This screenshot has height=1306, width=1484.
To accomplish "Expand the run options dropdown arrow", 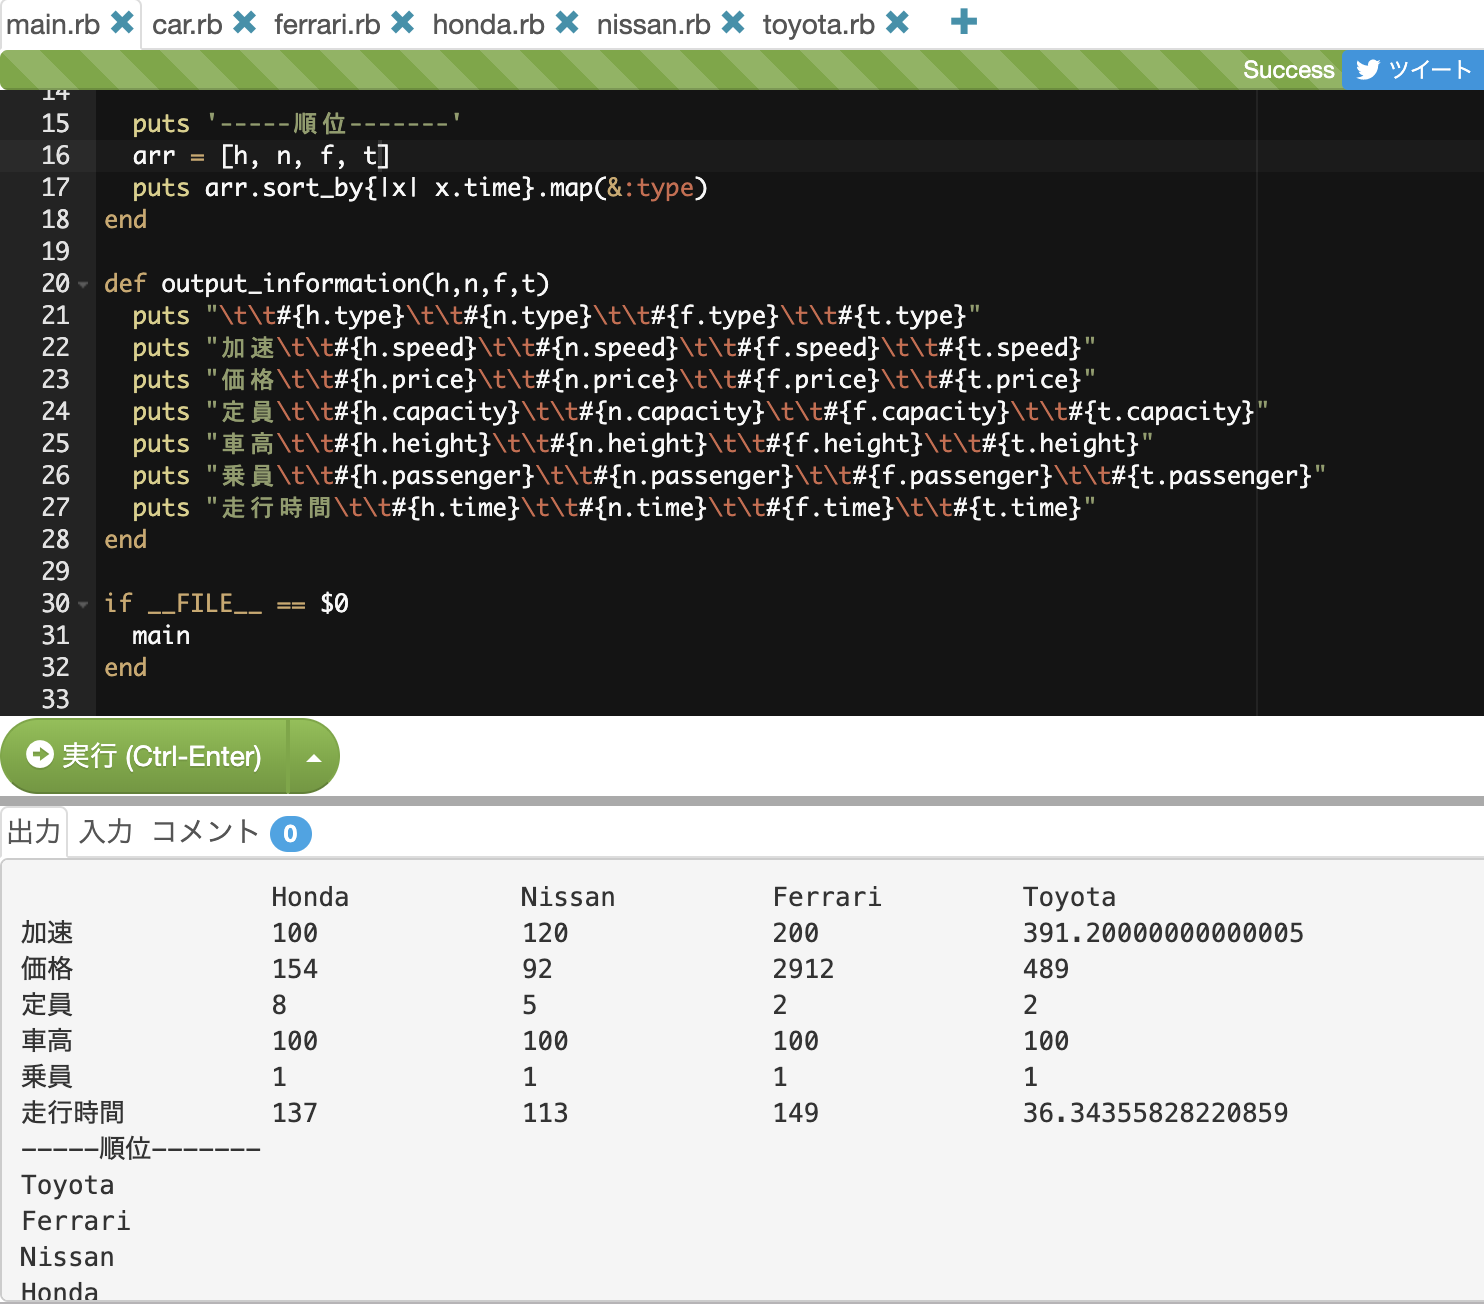I will click(x=314, y=757).
